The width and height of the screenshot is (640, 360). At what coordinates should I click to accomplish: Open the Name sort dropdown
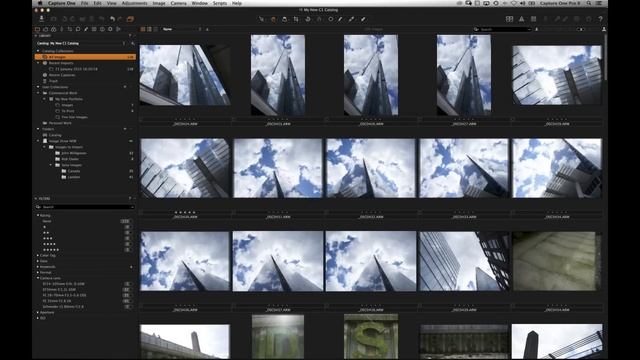coord(182,29)
